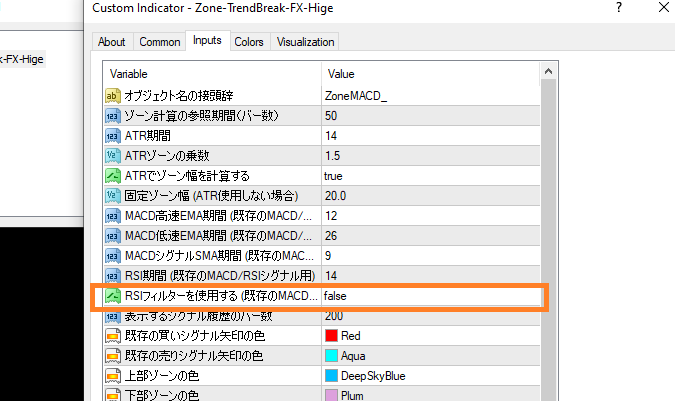This screenshot has height=401, width=675.
Task: Click the Red swatch for buy signal arrow
Action: (331, 336)
